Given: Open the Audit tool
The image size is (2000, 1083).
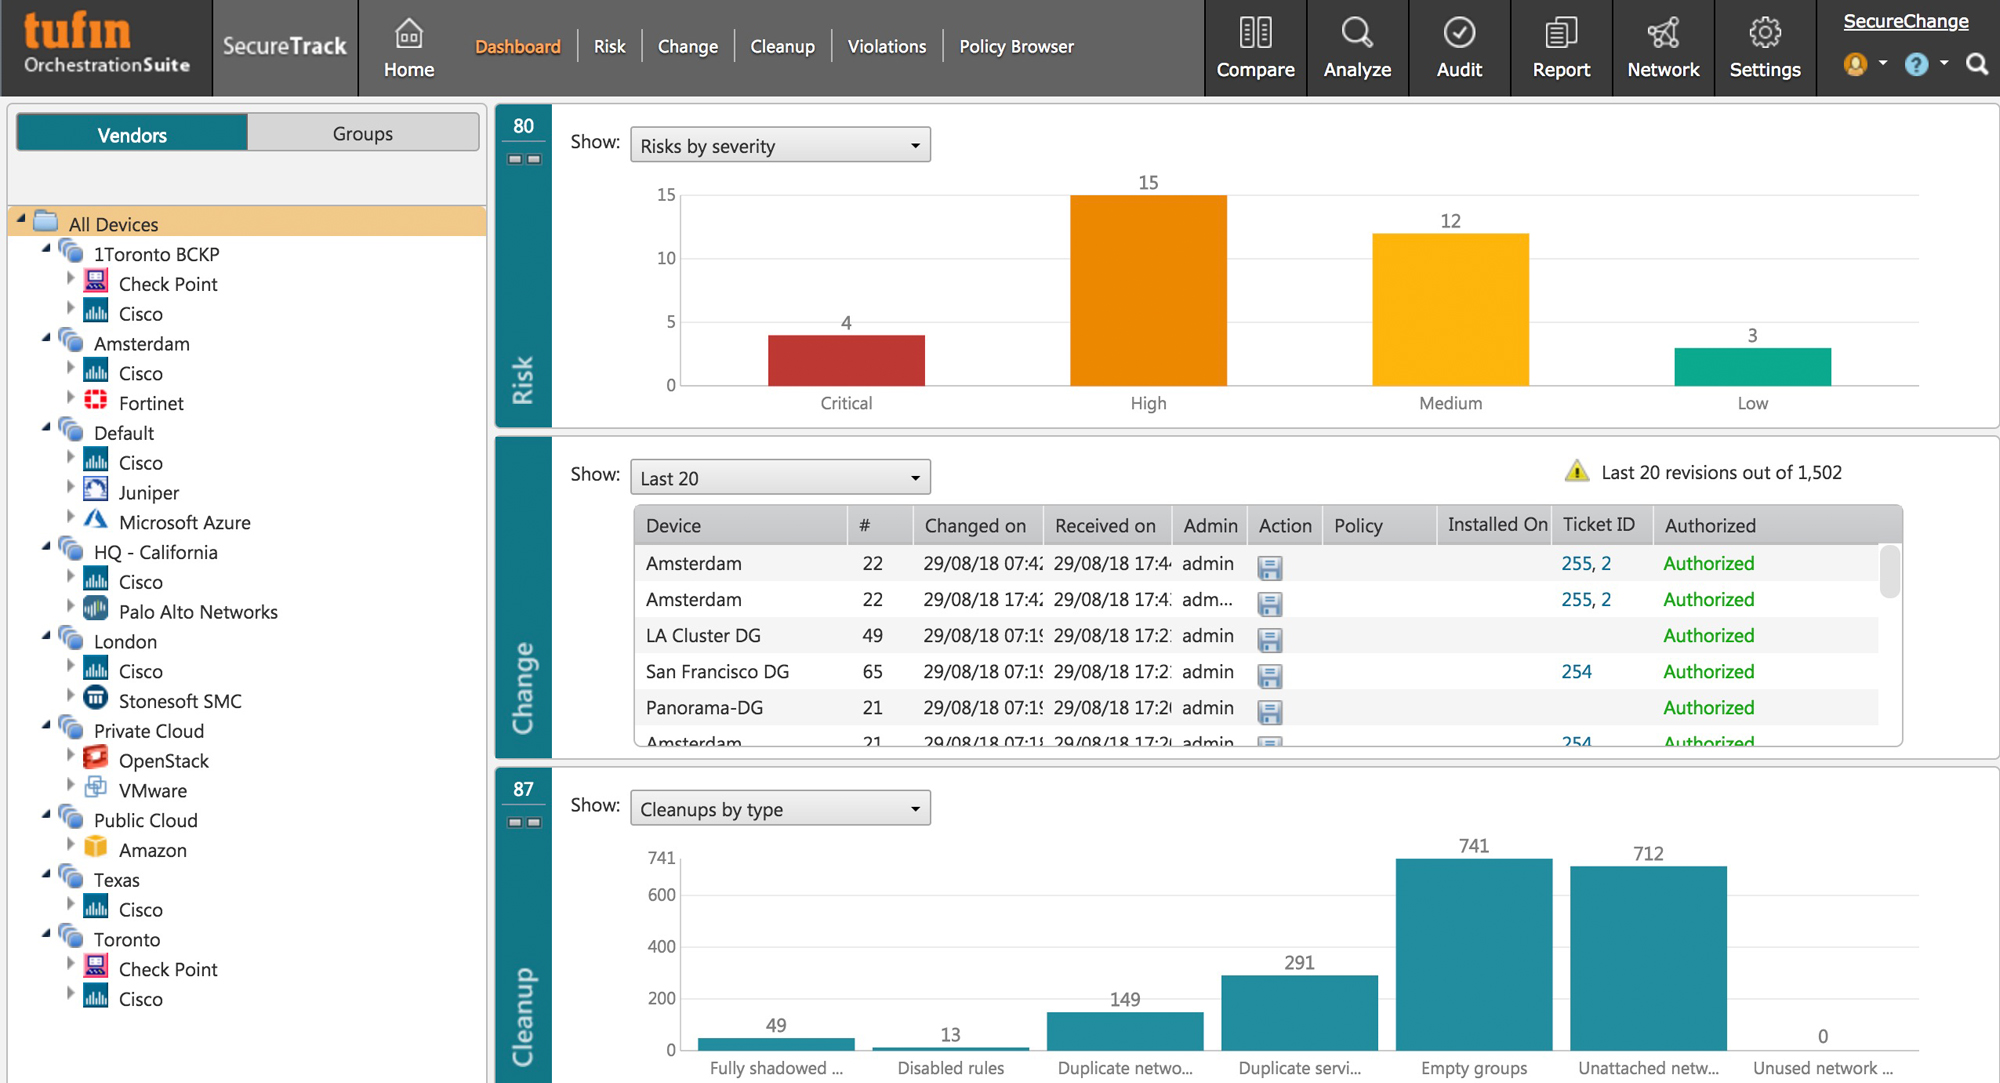Looking at the screenshot, I should 1459,48.
